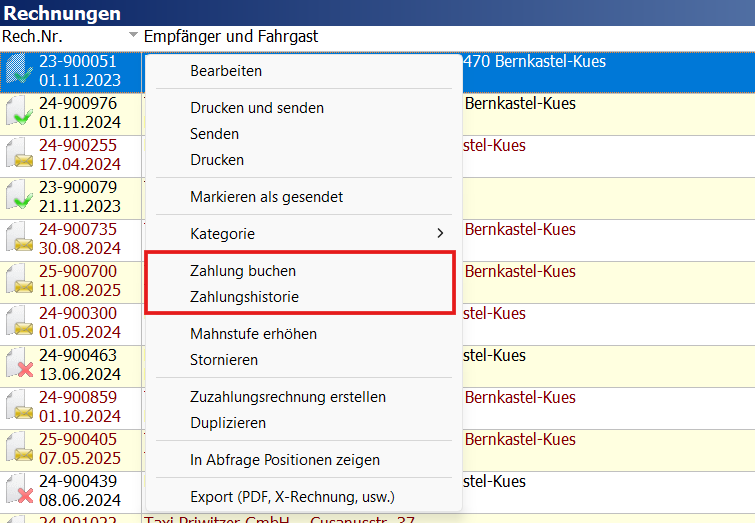Click Export (PDF, X-Rechnung, usw.) entry
The image size is (755, 523).
coord(292,497)
